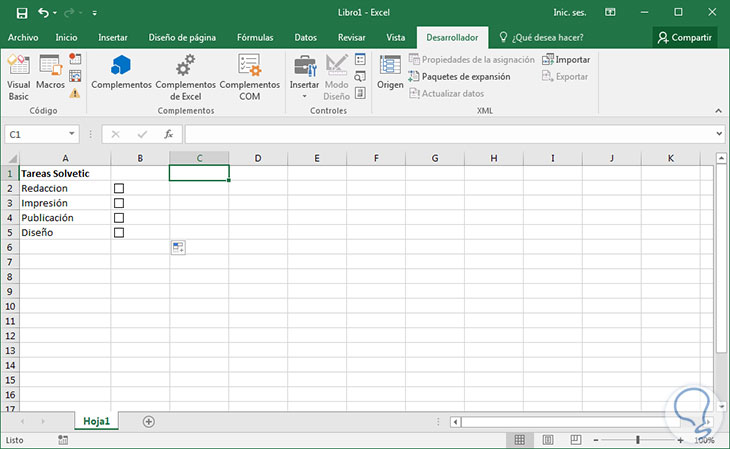
Task: Open the Macros dialog
Action: coord(50,72)
